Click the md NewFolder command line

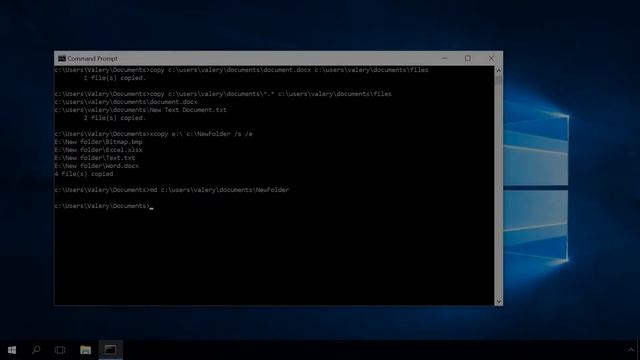(x=172, y=190)
